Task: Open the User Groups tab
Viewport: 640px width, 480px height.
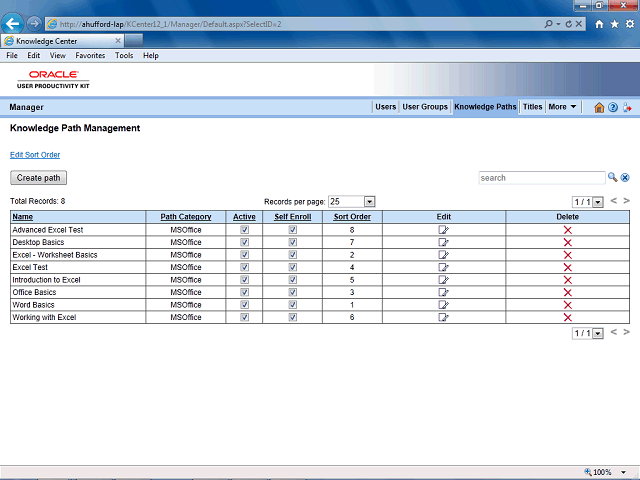Action: tap(425, 107)
